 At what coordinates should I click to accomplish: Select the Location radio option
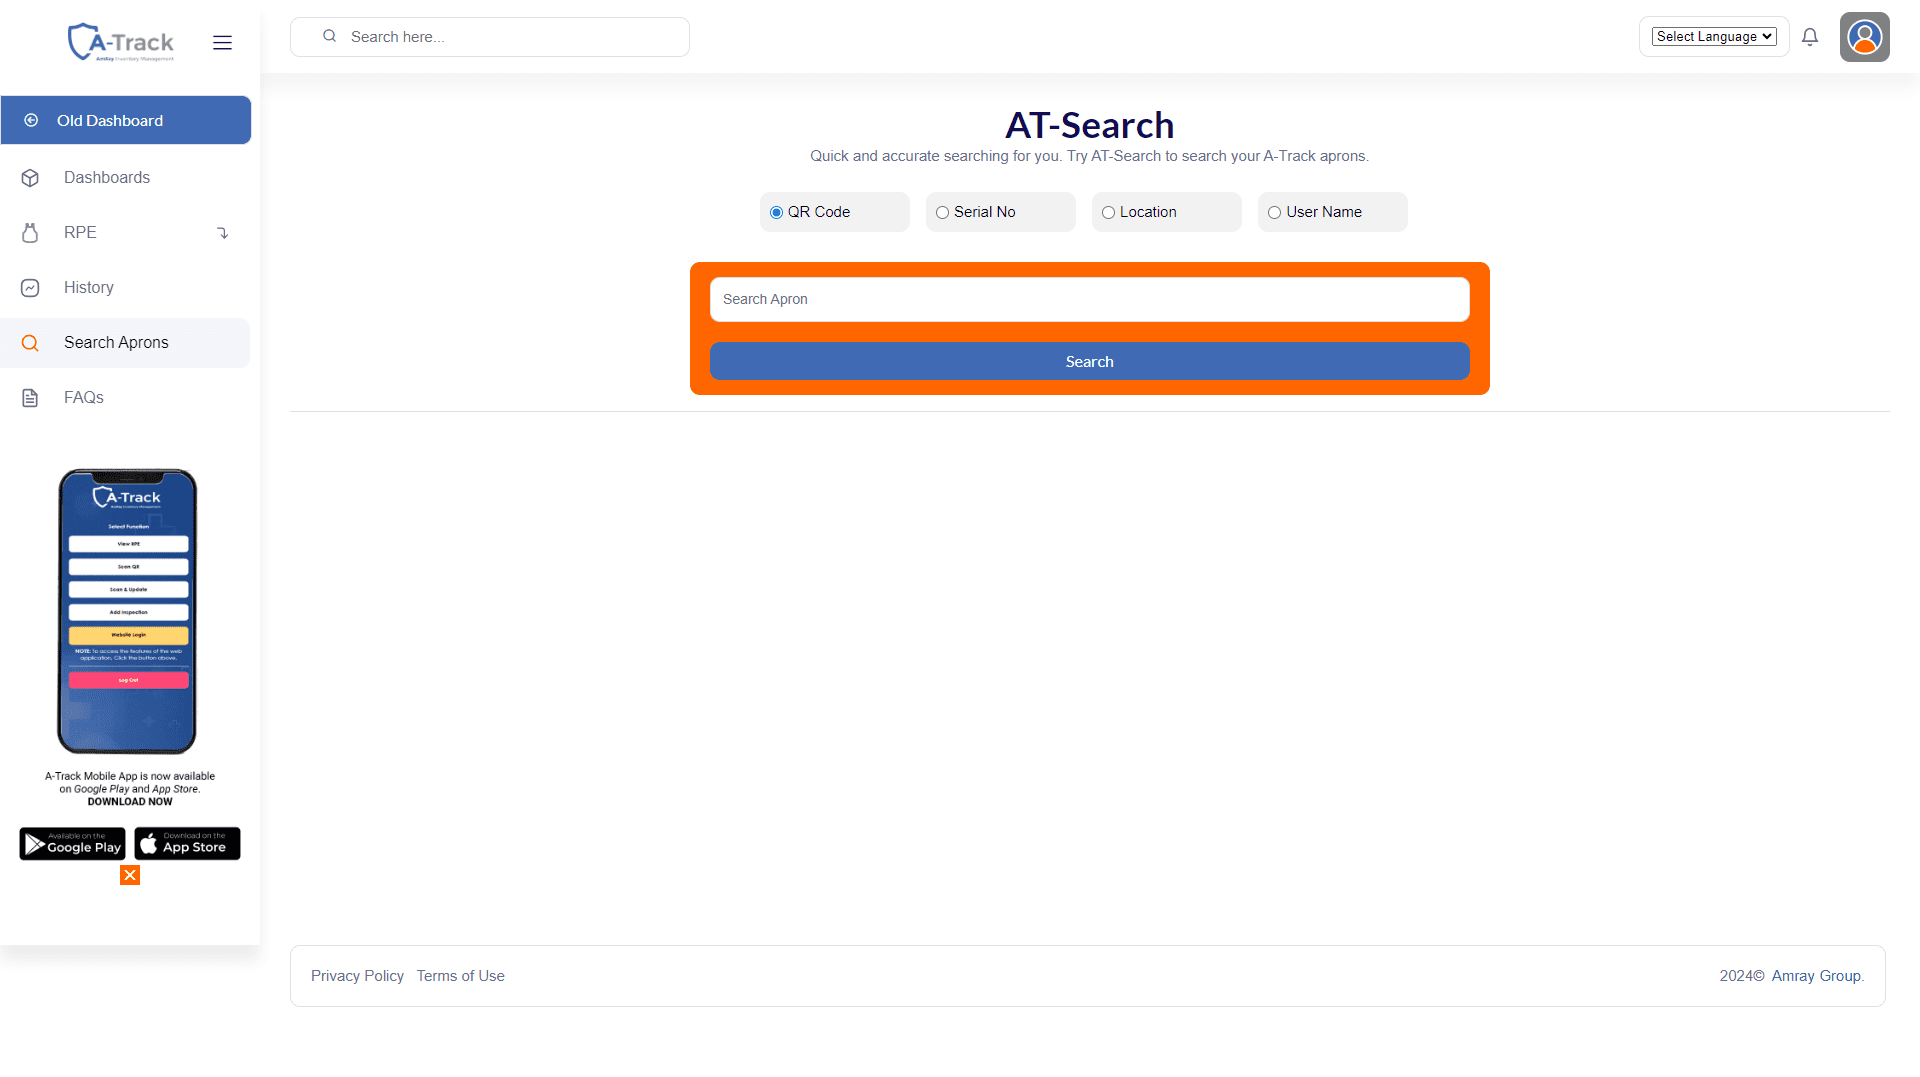(x=1108, y=212)
